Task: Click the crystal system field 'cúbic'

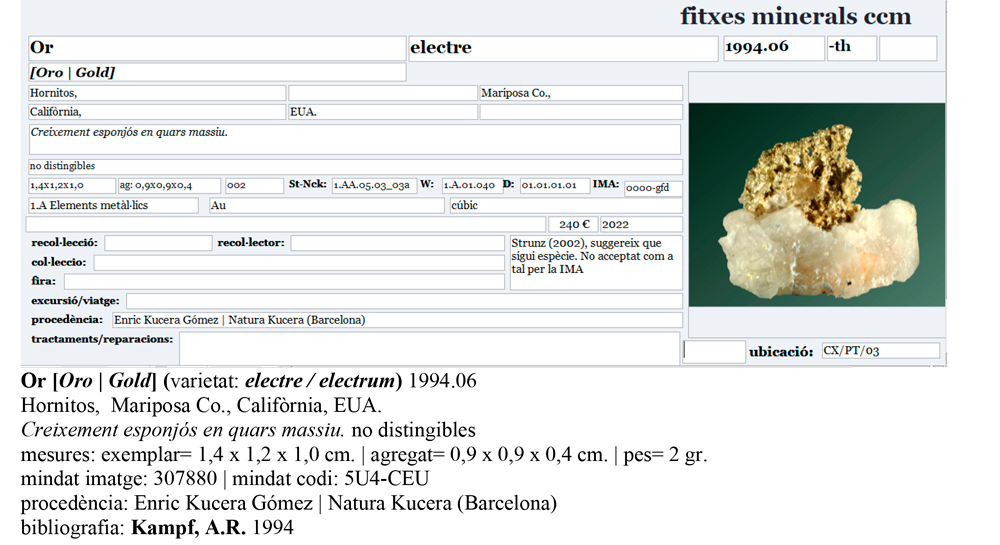Action: 565,206
